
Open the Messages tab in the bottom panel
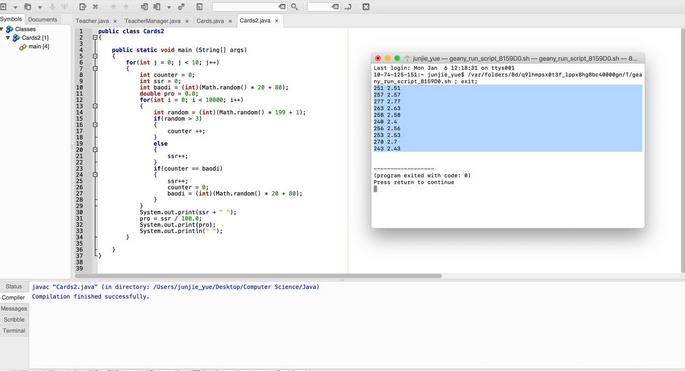14,309
